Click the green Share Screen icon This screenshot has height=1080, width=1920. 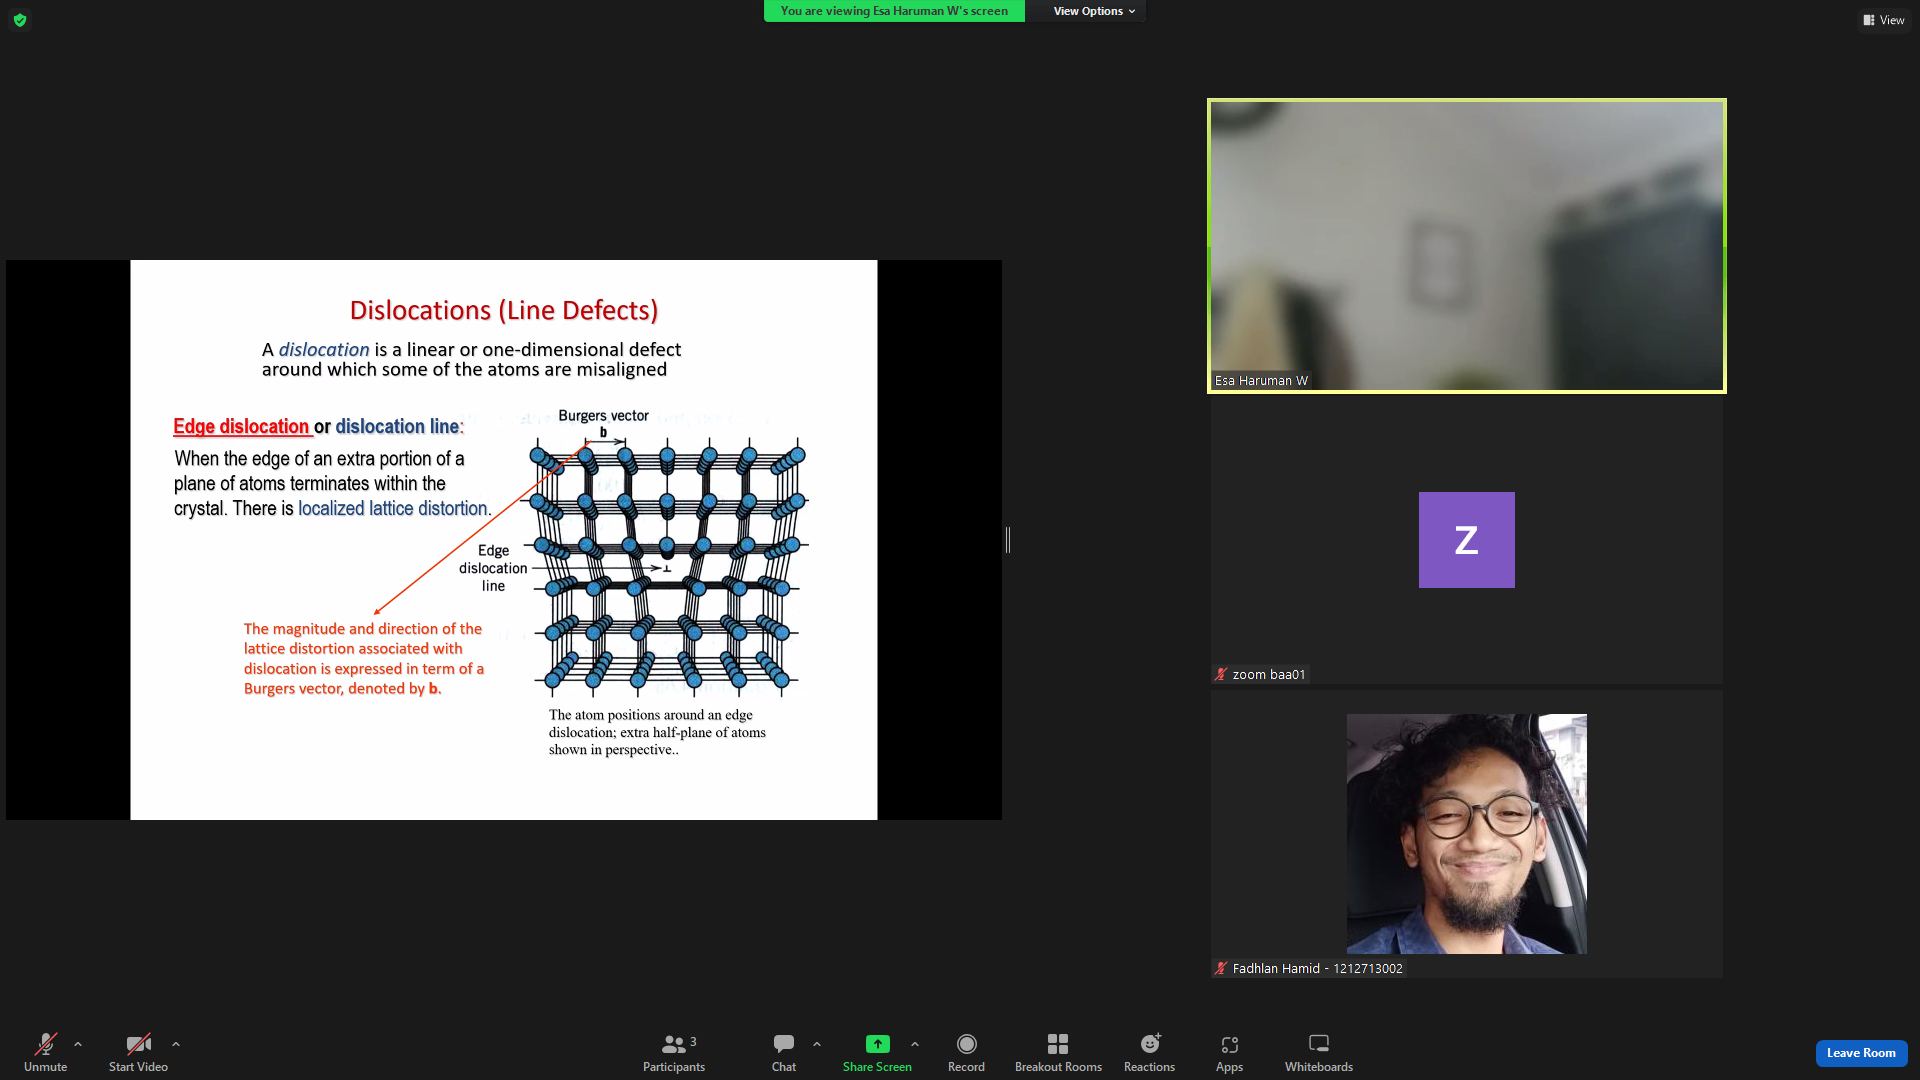(x=877, y=1044)
